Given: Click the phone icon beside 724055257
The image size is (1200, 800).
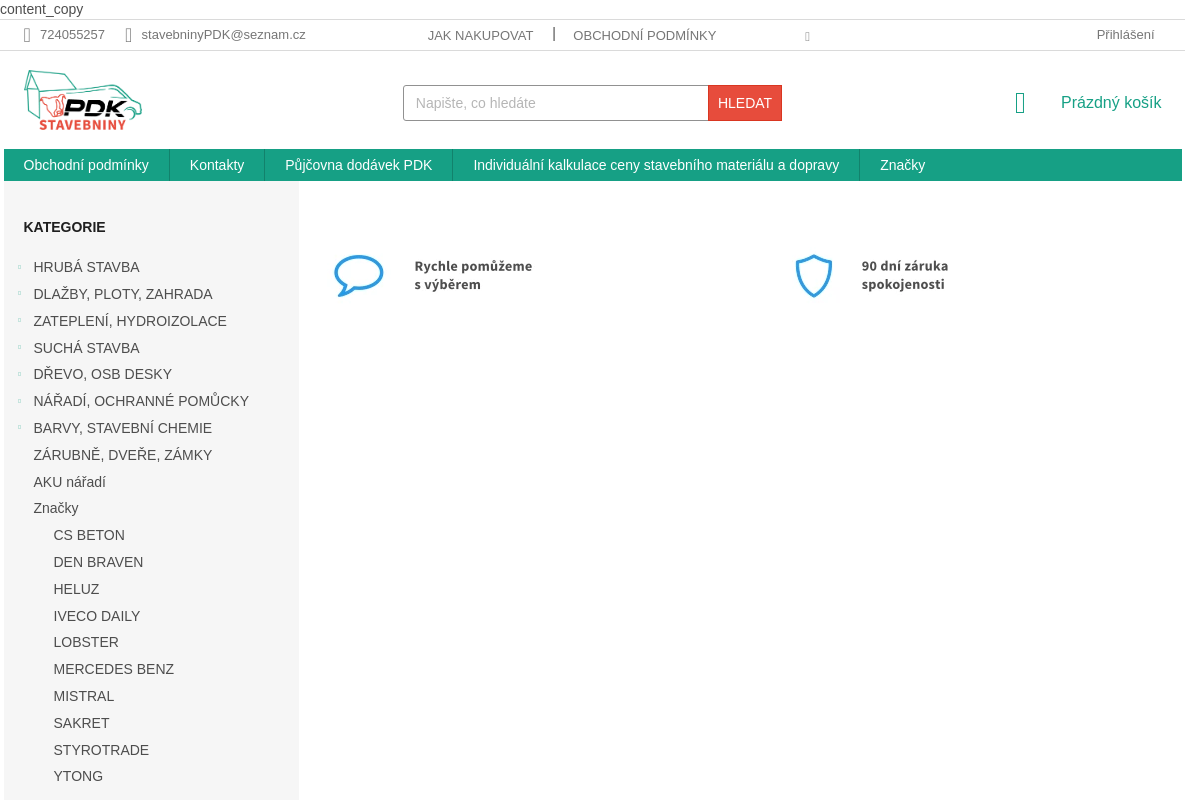Looking at the screenshot, I should click(28, 35).
